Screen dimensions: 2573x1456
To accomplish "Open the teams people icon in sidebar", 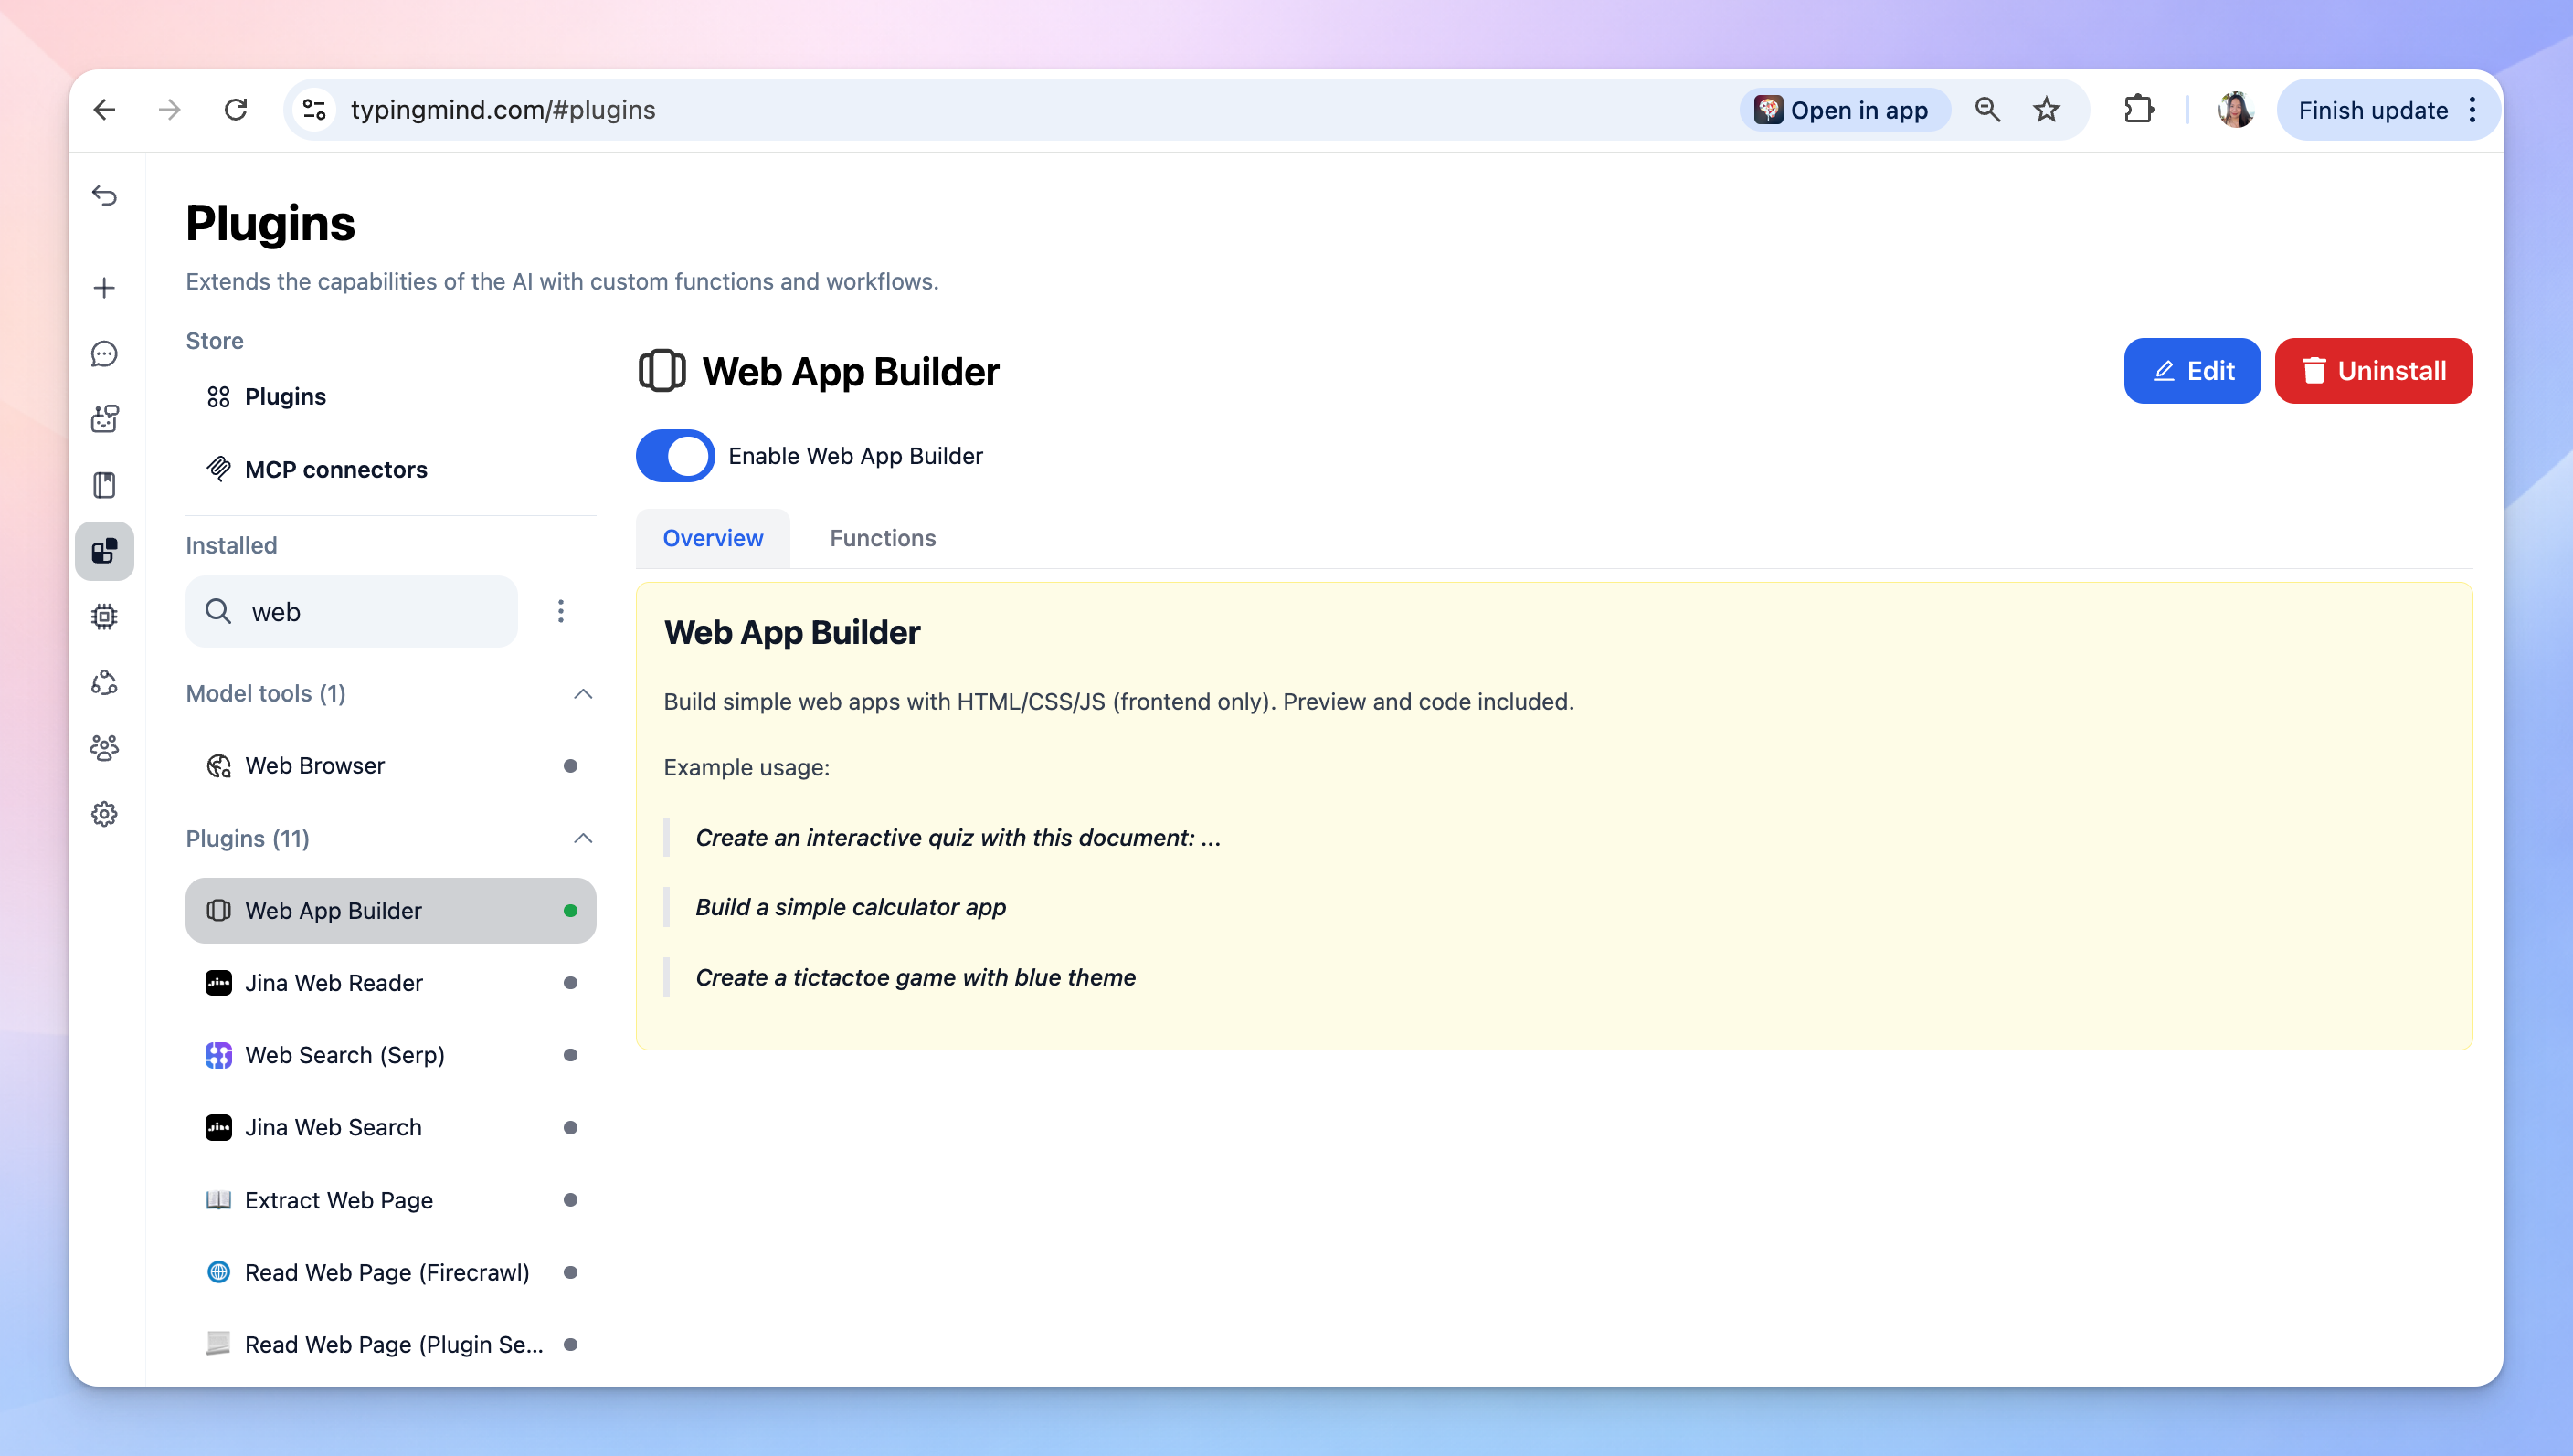I will click(x=104, y=748).
